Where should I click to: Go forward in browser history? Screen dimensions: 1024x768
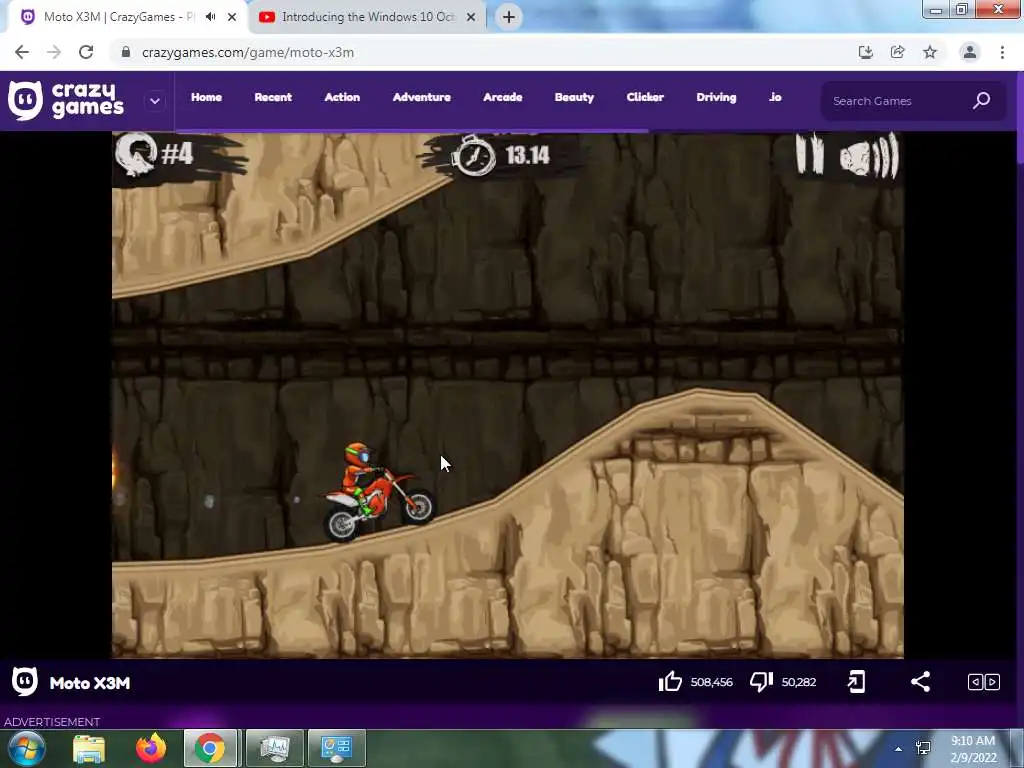tap(54, 52)
